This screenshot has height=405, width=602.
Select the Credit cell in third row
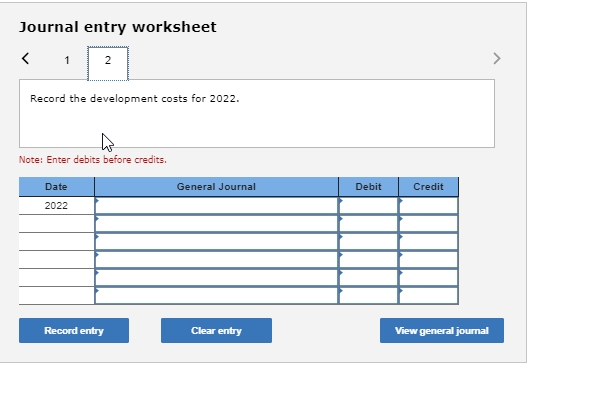428,242
